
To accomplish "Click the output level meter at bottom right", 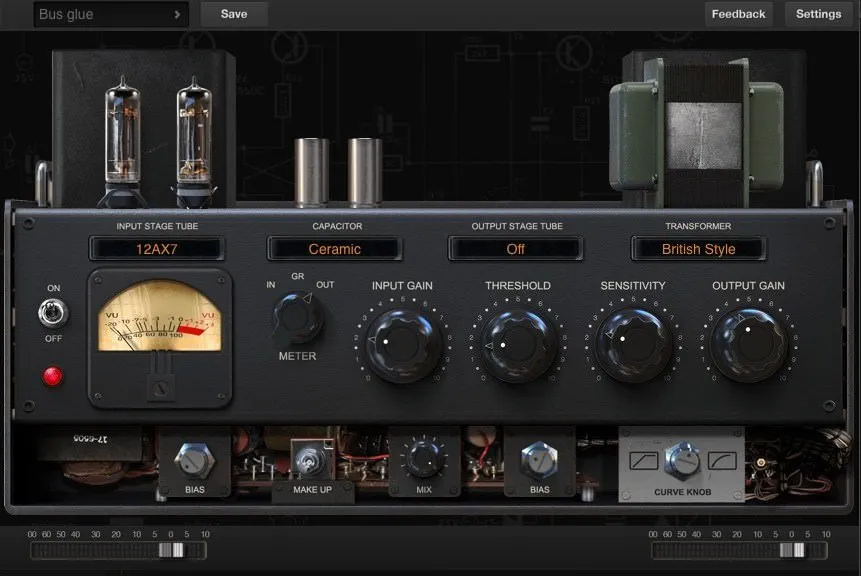I will pyautogui.click(x=739, y=550).
